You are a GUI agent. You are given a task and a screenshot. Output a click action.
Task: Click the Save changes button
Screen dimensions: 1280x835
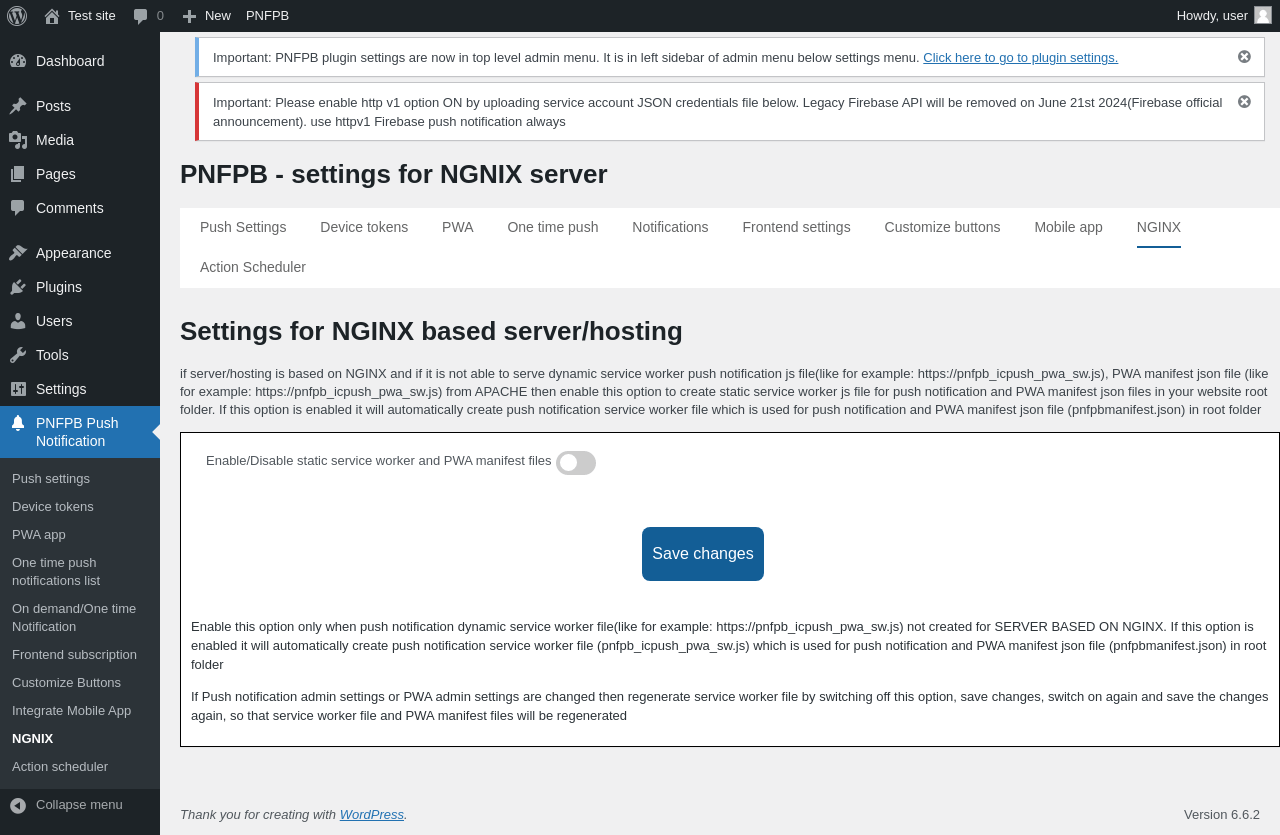tap(703, 554)
